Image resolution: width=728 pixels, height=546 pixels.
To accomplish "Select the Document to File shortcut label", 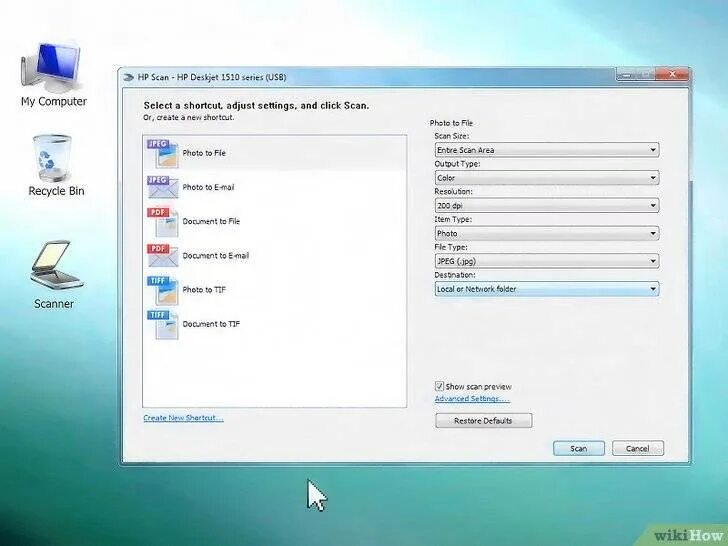I will (x=211, y=221).
